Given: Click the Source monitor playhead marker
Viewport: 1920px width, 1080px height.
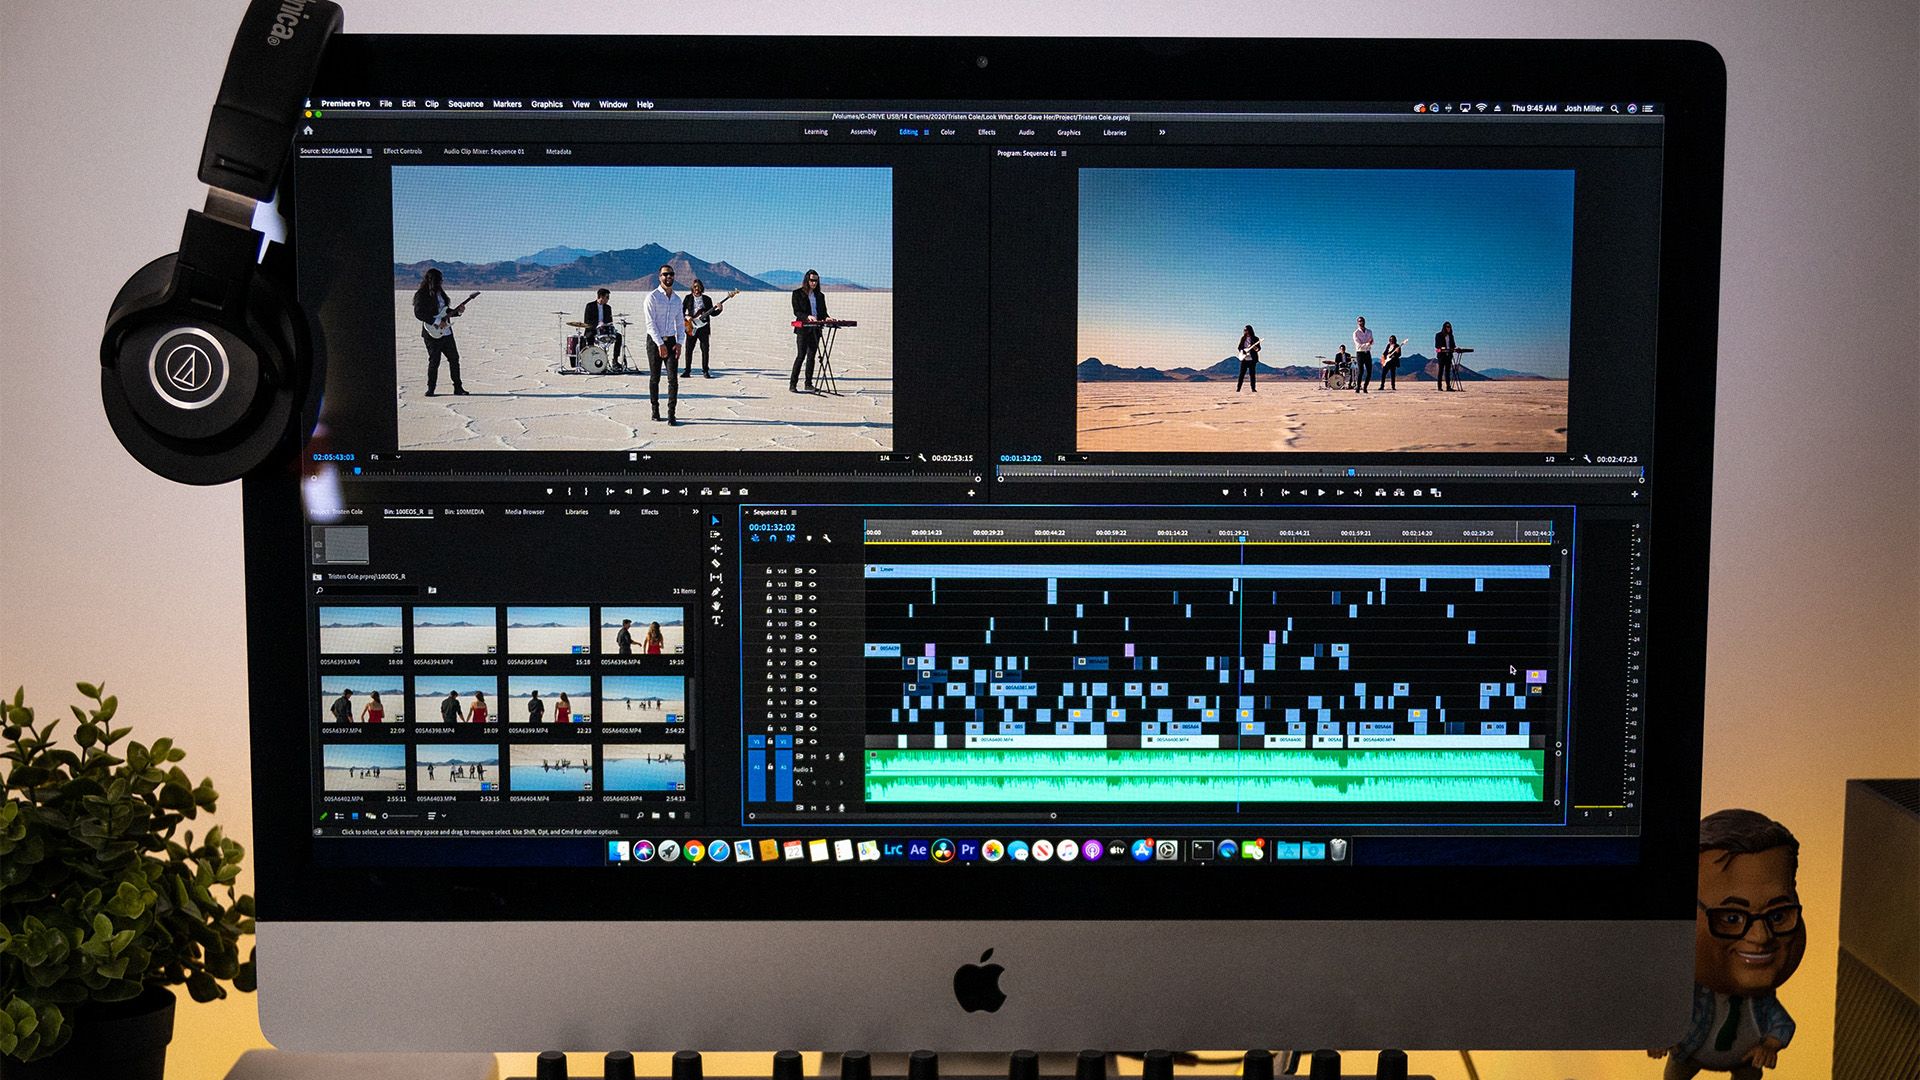Looking at the screenshot, I should click(357, 470).
